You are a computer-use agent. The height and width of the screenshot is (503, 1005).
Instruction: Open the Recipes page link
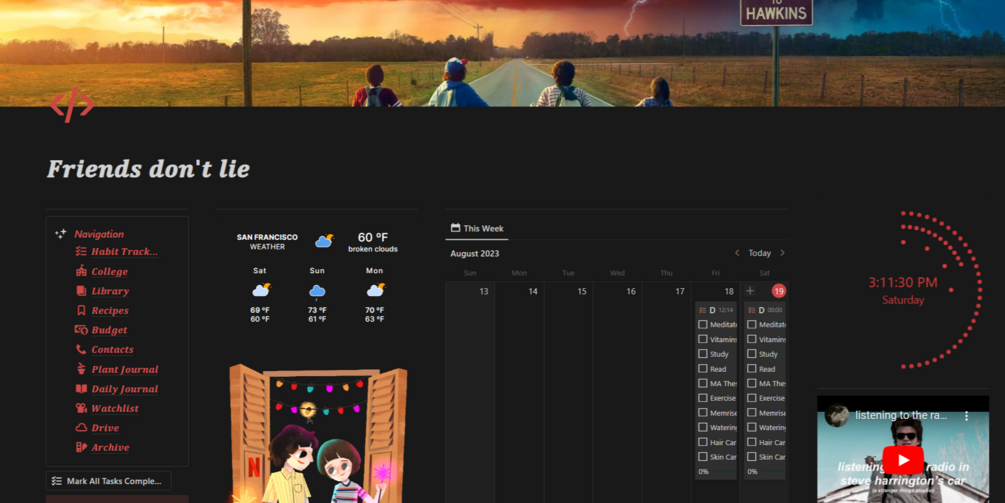tap(110, 311)
